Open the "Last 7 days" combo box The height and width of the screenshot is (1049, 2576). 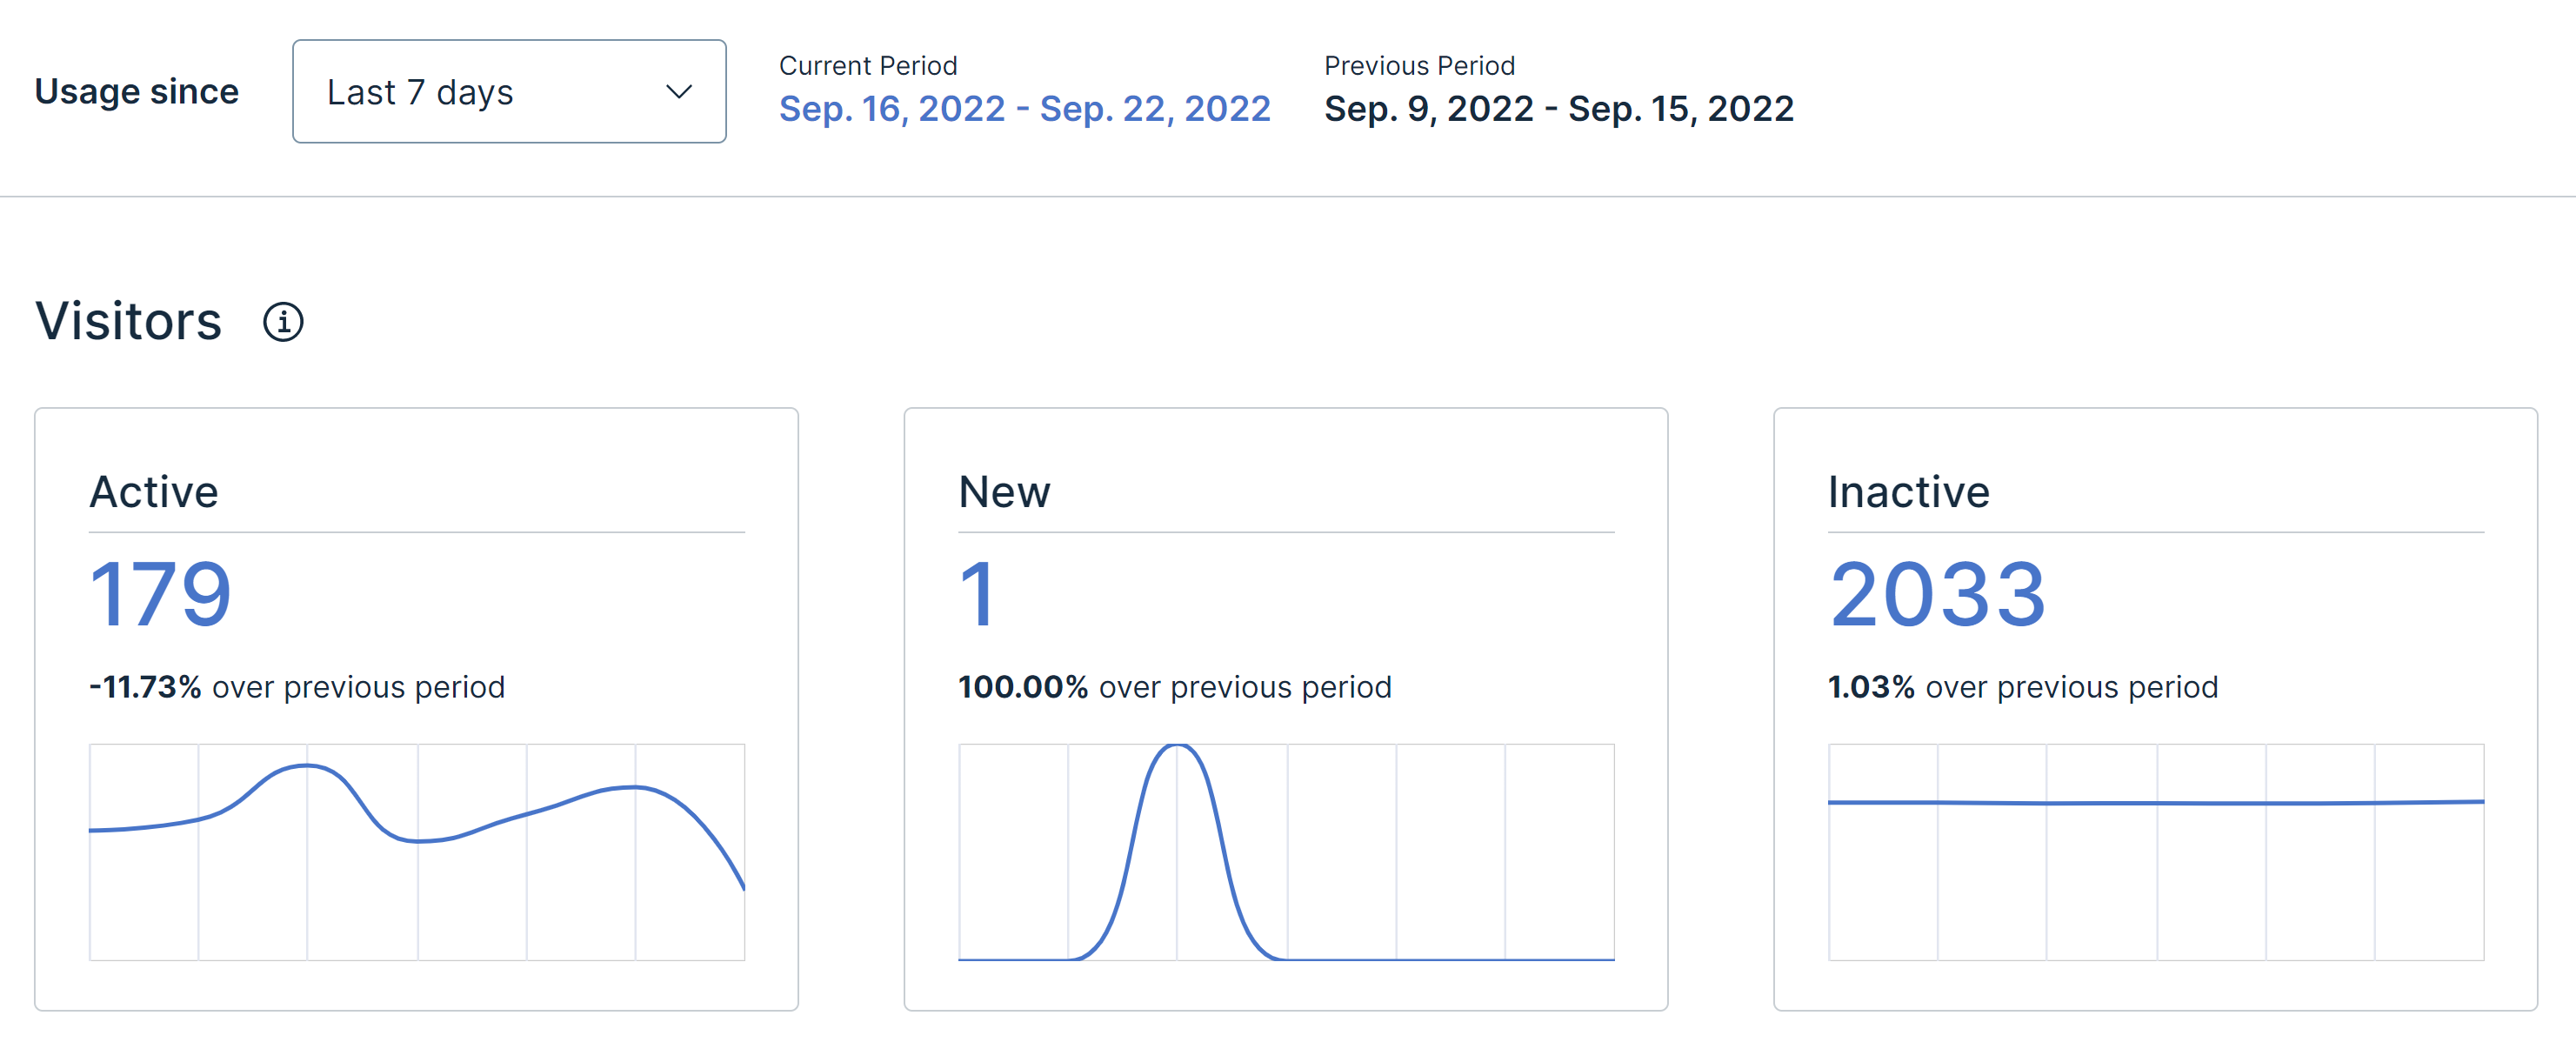(x=508, y=92)
